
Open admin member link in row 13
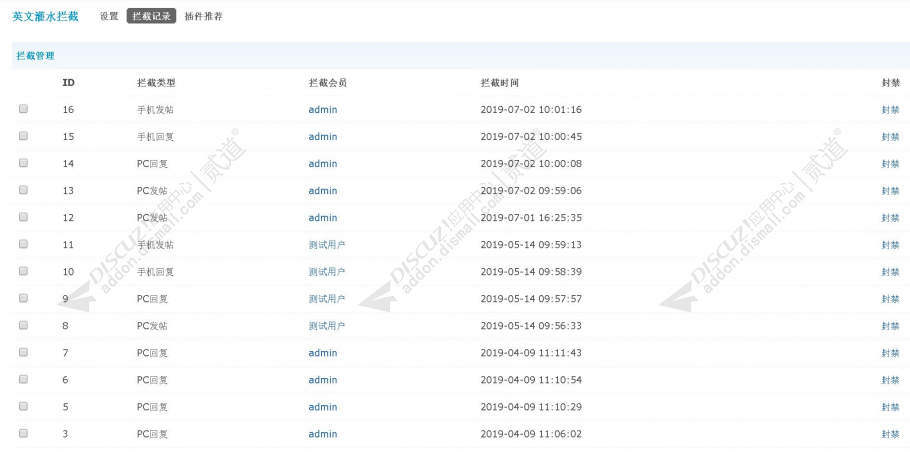click(x=323, y=191)
